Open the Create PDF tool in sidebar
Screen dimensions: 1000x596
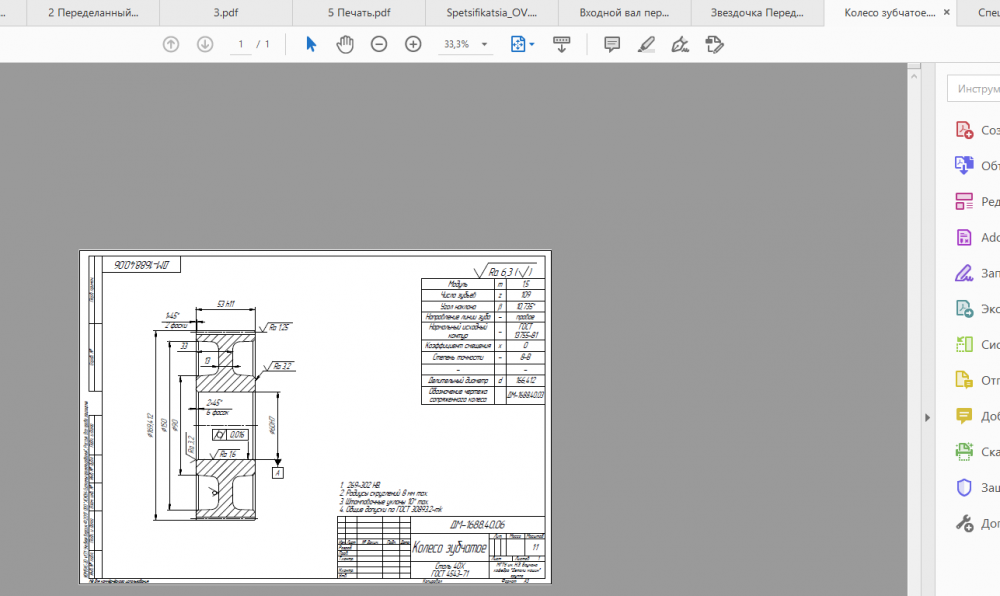pyautogui.click(x=965, y=130)
